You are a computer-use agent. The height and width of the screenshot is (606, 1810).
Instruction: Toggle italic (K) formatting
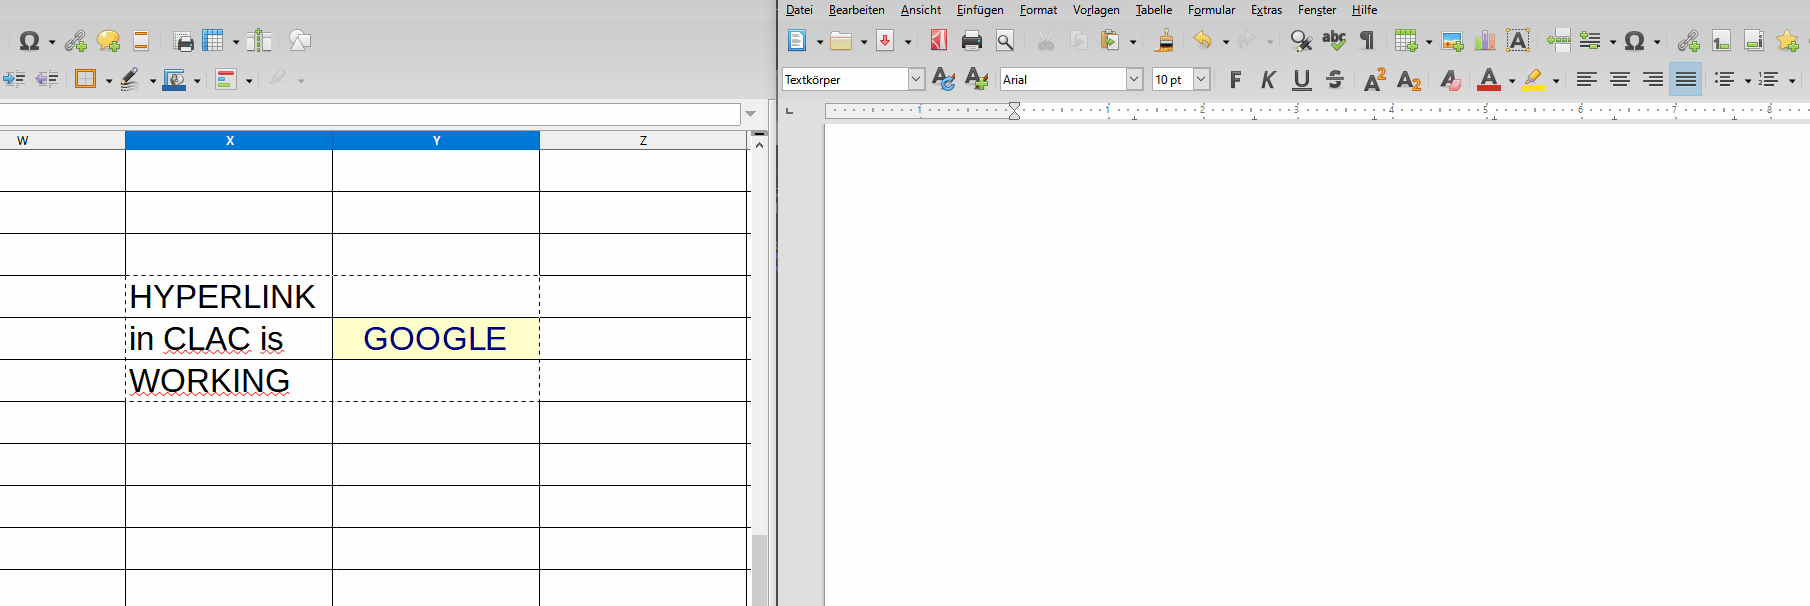(x=1268, y=80)
